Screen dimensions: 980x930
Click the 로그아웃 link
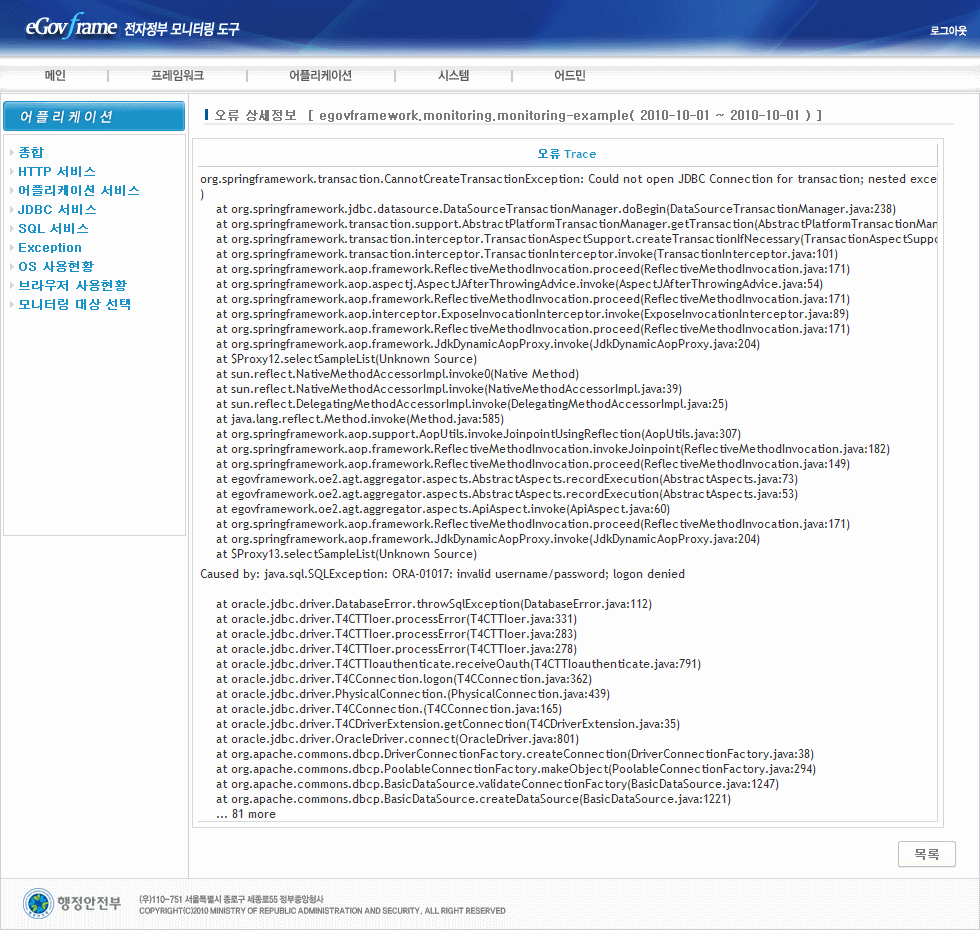point(948,31)
